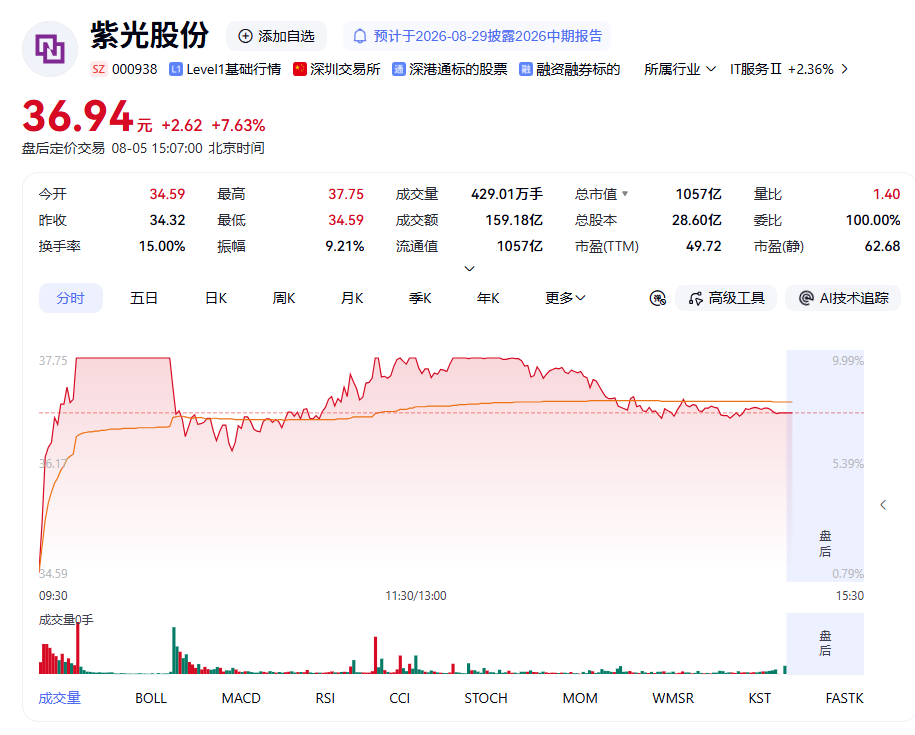Click the 28.60亿 总股本 value
Screen dimensions: 915x735
click(696, 220)
